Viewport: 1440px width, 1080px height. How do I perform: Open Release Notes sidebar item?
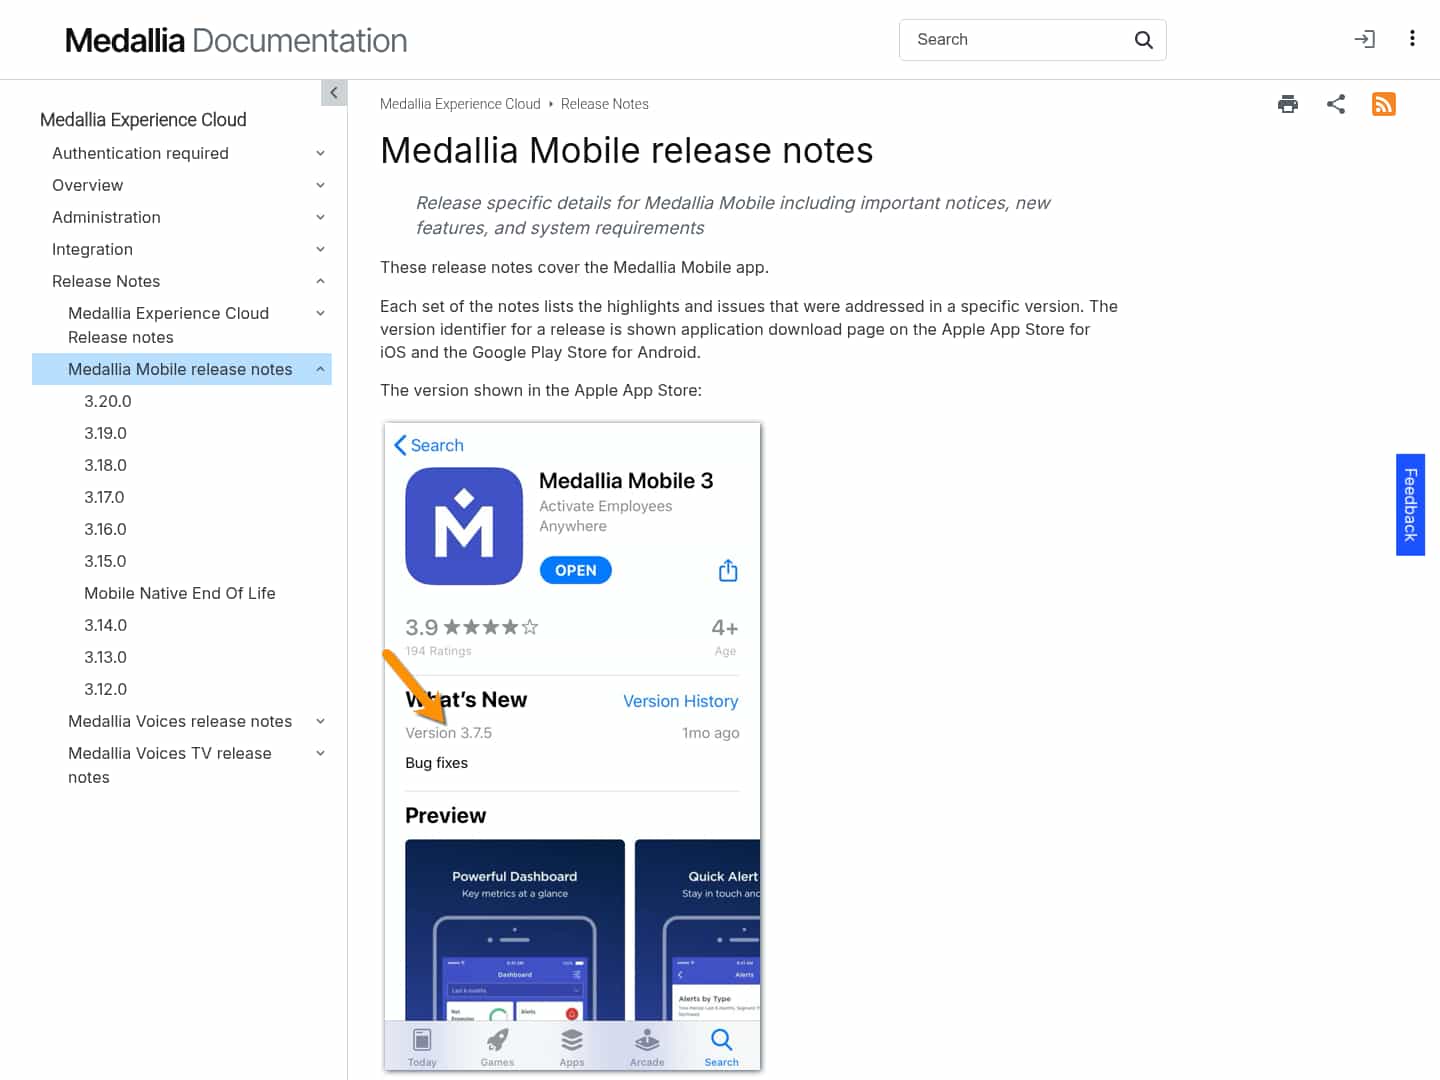pyautogui.click(x=106, y=281)
